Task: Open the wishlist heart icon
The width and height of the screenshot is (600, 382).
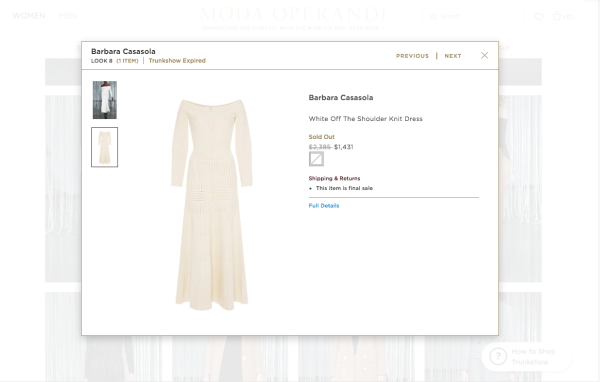Action: (539, 16)
